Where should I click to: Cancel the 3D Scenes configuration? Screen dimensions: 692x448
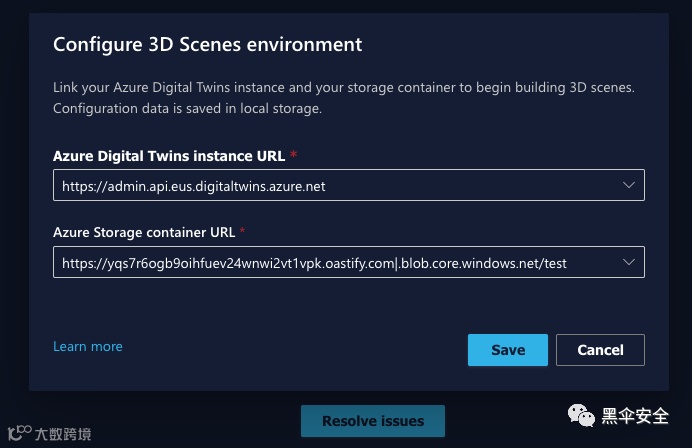600,350
